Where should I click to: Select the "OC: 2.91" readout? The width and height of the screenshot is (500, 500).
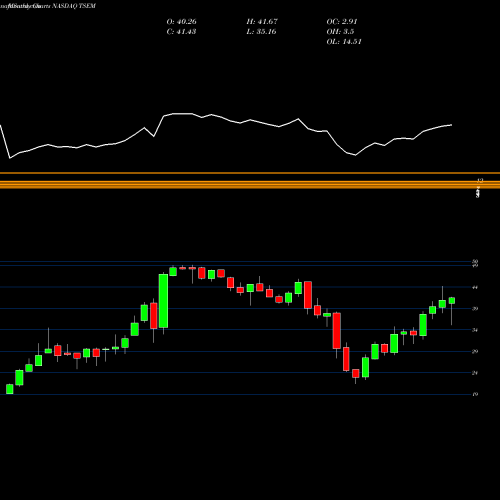click(x=342, y=22)
